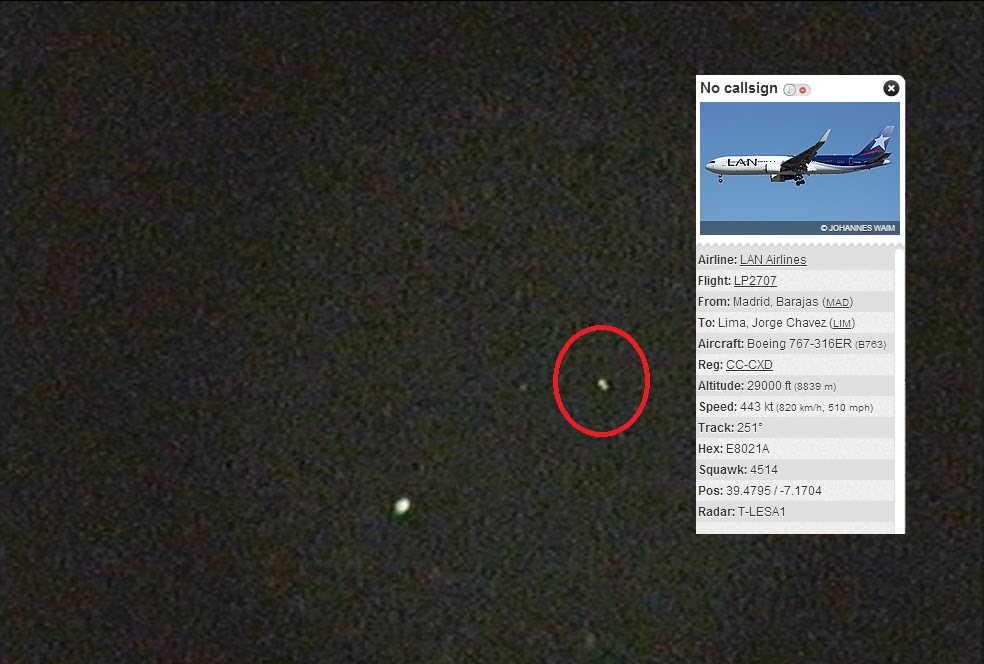
Task: Select the No callsign title text
Action: pos(739,88)
